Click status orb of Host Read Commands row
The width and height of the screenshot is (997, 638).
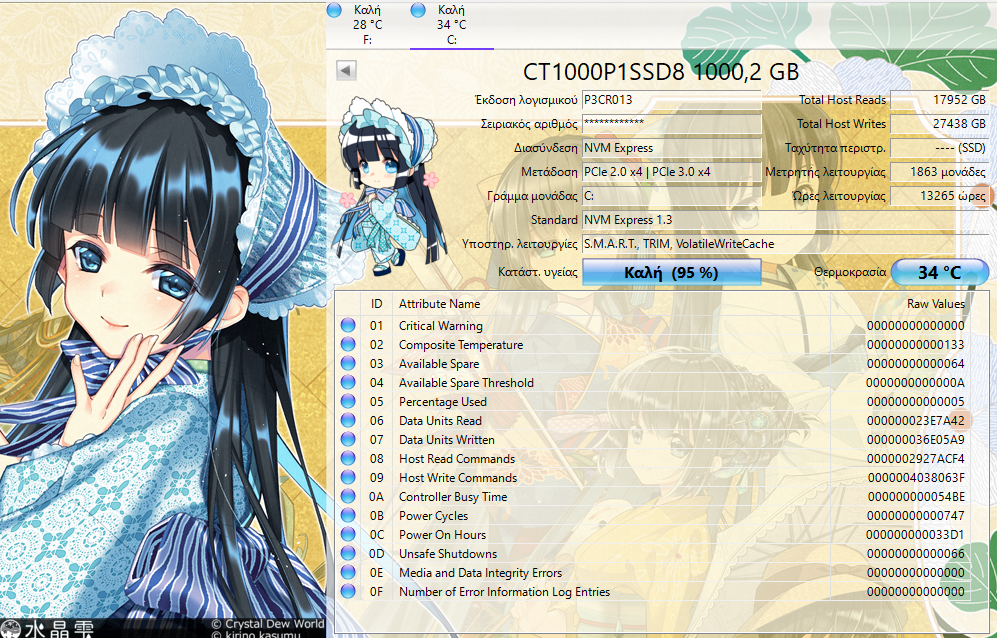[348, 458]
